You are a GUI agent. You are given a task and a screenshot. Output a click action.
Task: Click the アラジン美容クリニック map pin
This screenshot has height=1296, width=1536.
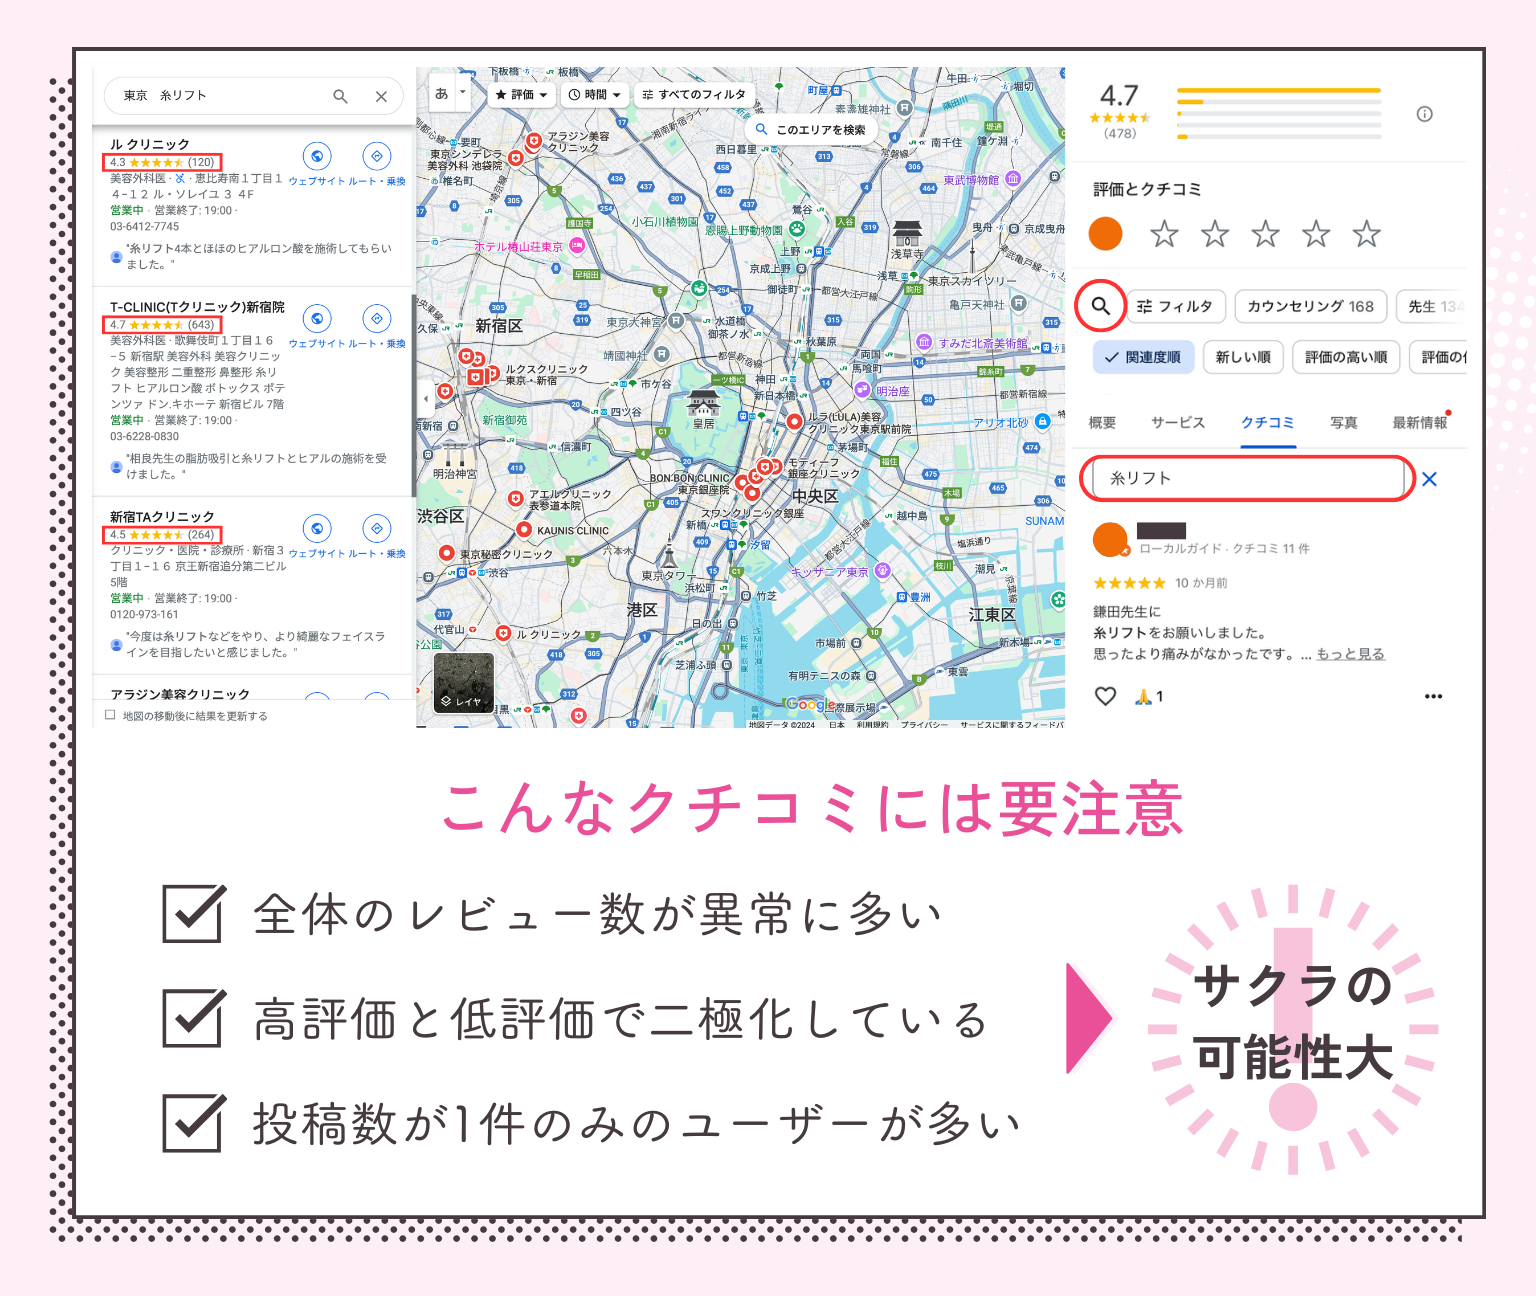tap(534, 141)
